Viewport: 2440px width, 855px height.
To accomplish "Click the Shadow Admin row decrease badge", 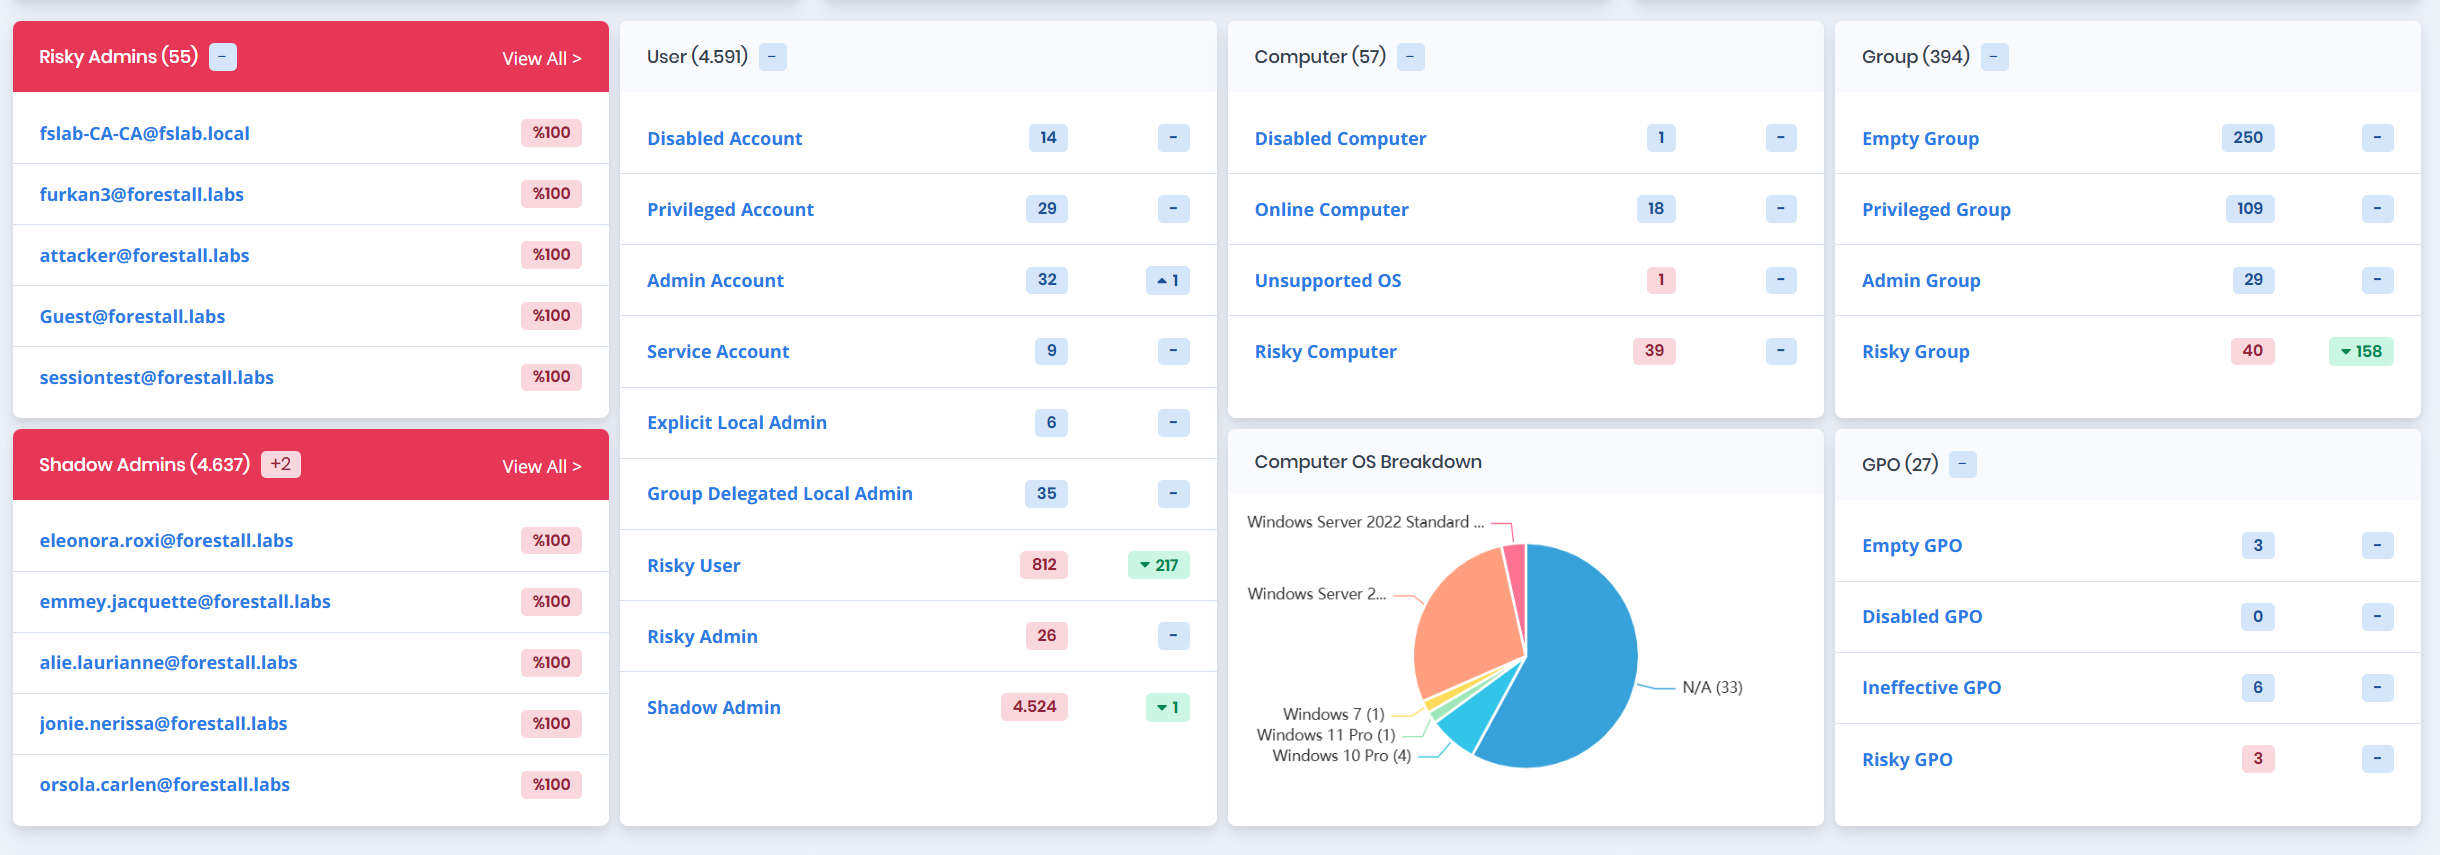I will pos(1167,708).
